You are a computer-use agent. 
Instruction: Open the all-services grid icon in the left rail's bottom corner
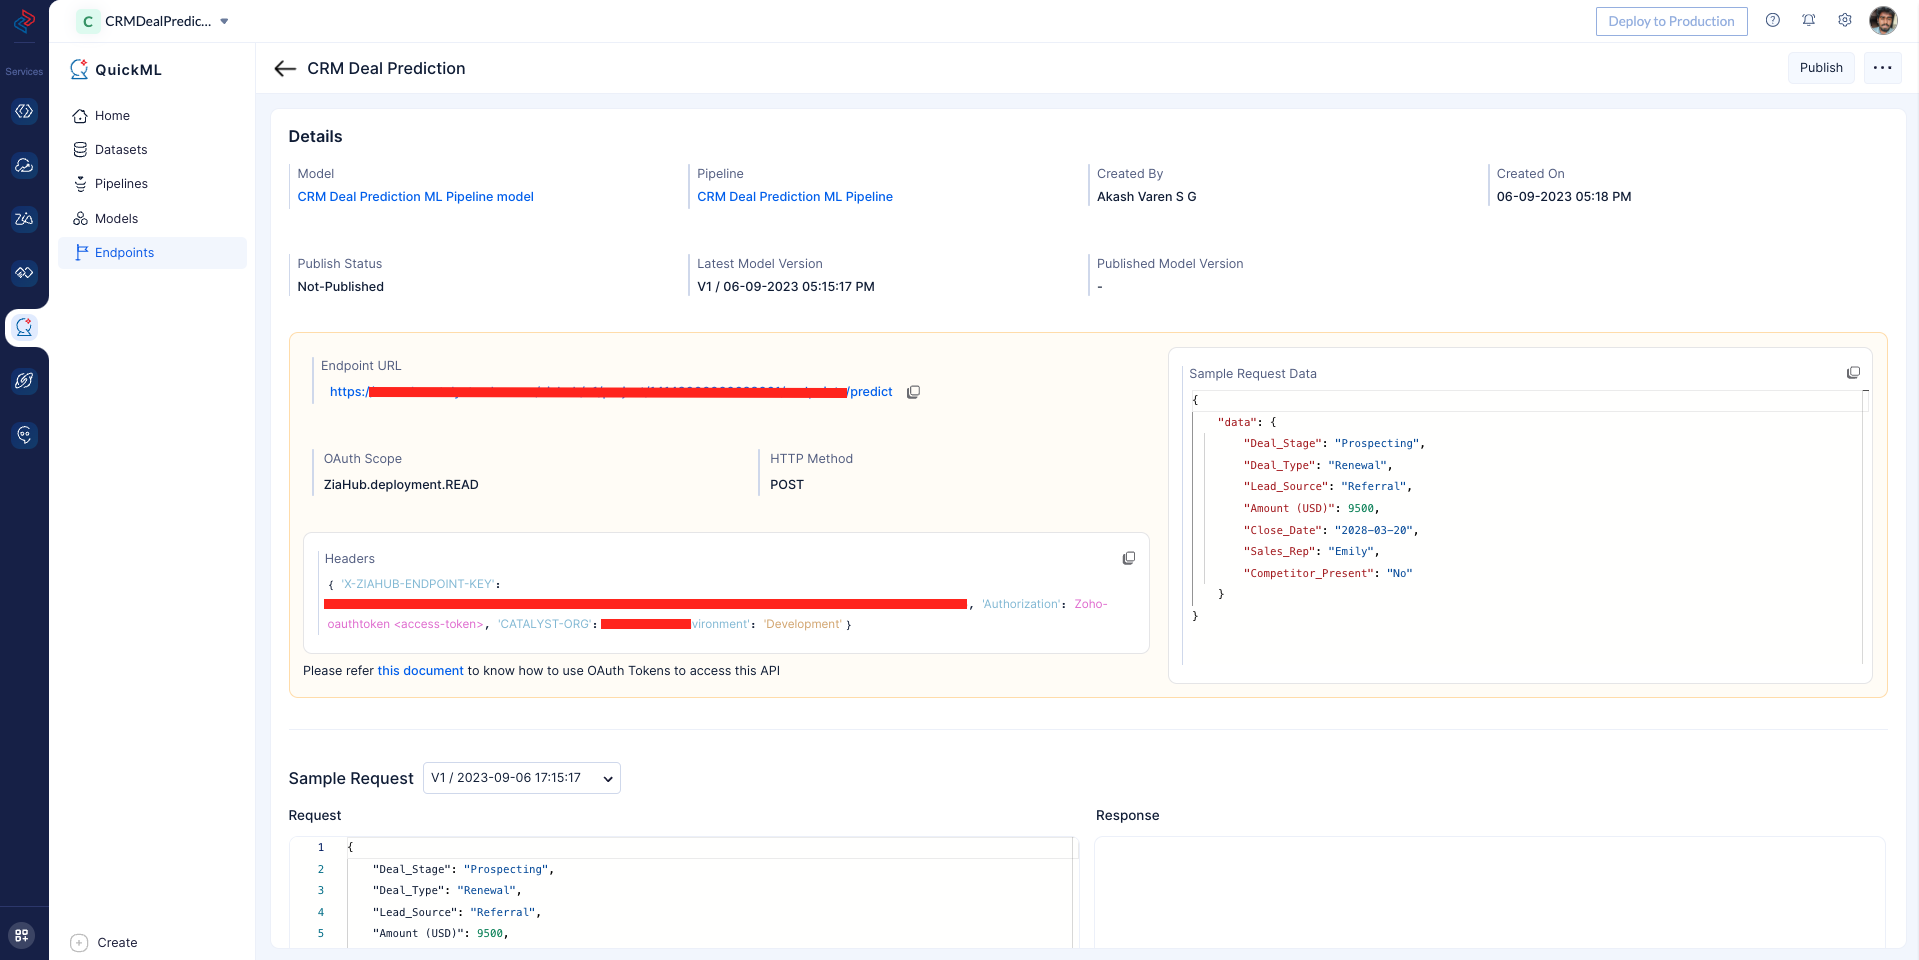pyautogui.click(x=22, y=936)
